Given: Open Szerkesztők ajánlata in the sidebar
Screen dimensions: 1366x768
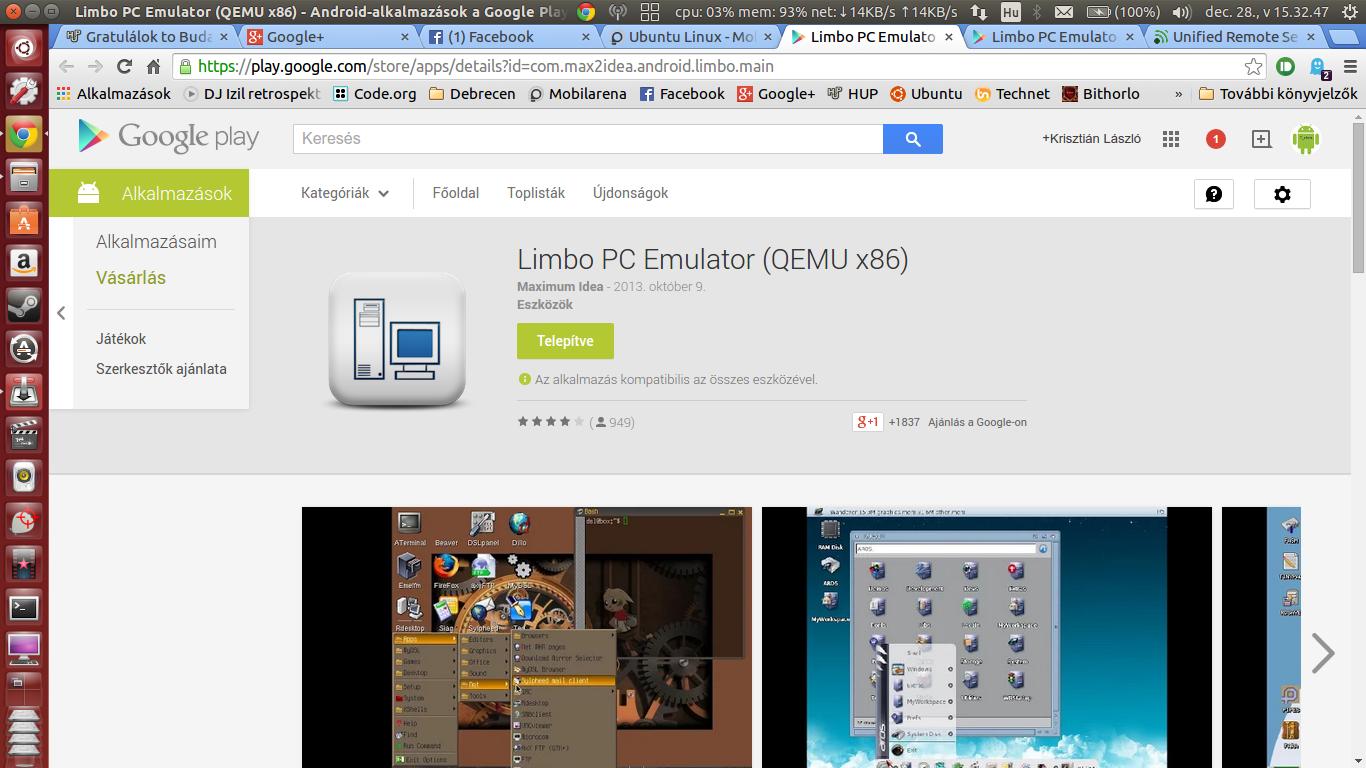Looking at the screenshot, I should pyautogui.click(x=161, y=369).
